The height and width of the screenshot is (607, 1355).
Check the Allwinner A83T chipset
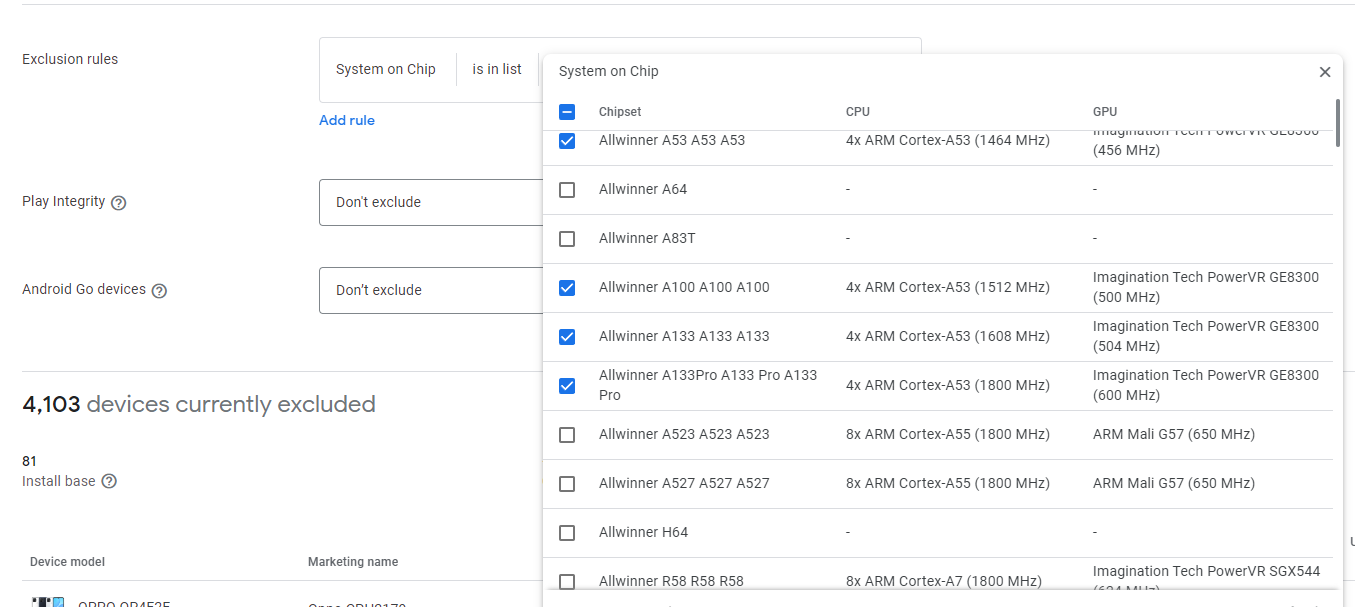click(x=567, y=238)
